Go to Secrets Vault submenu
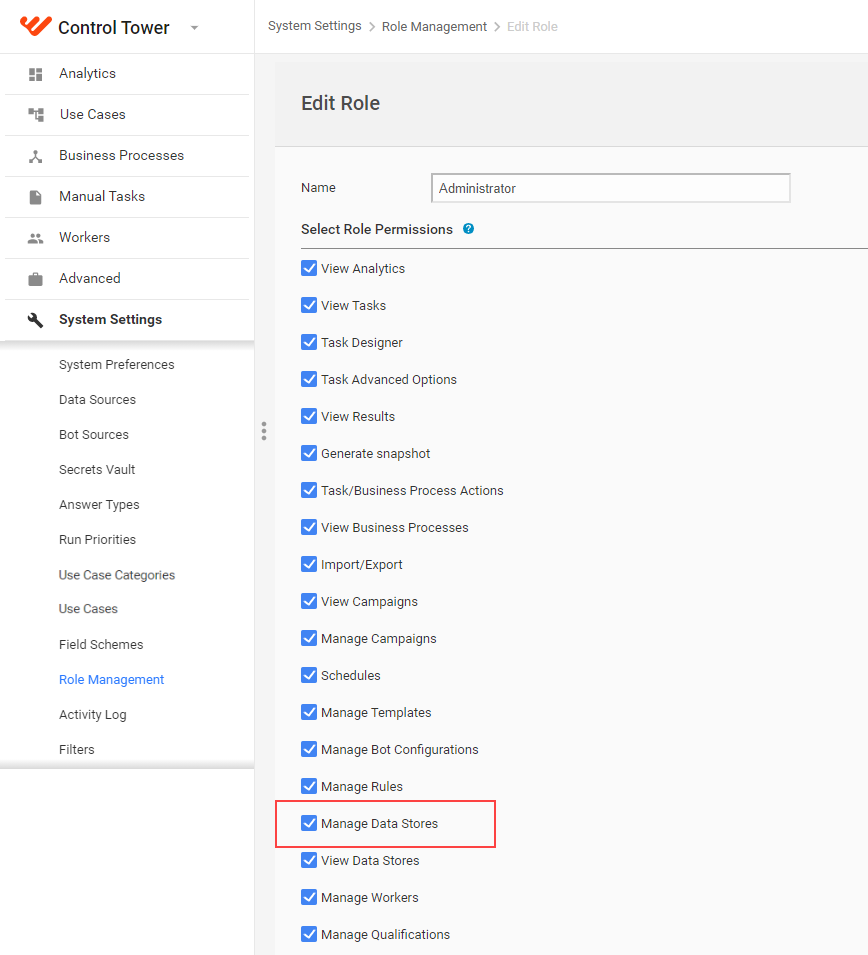 (x=97, y=470)
